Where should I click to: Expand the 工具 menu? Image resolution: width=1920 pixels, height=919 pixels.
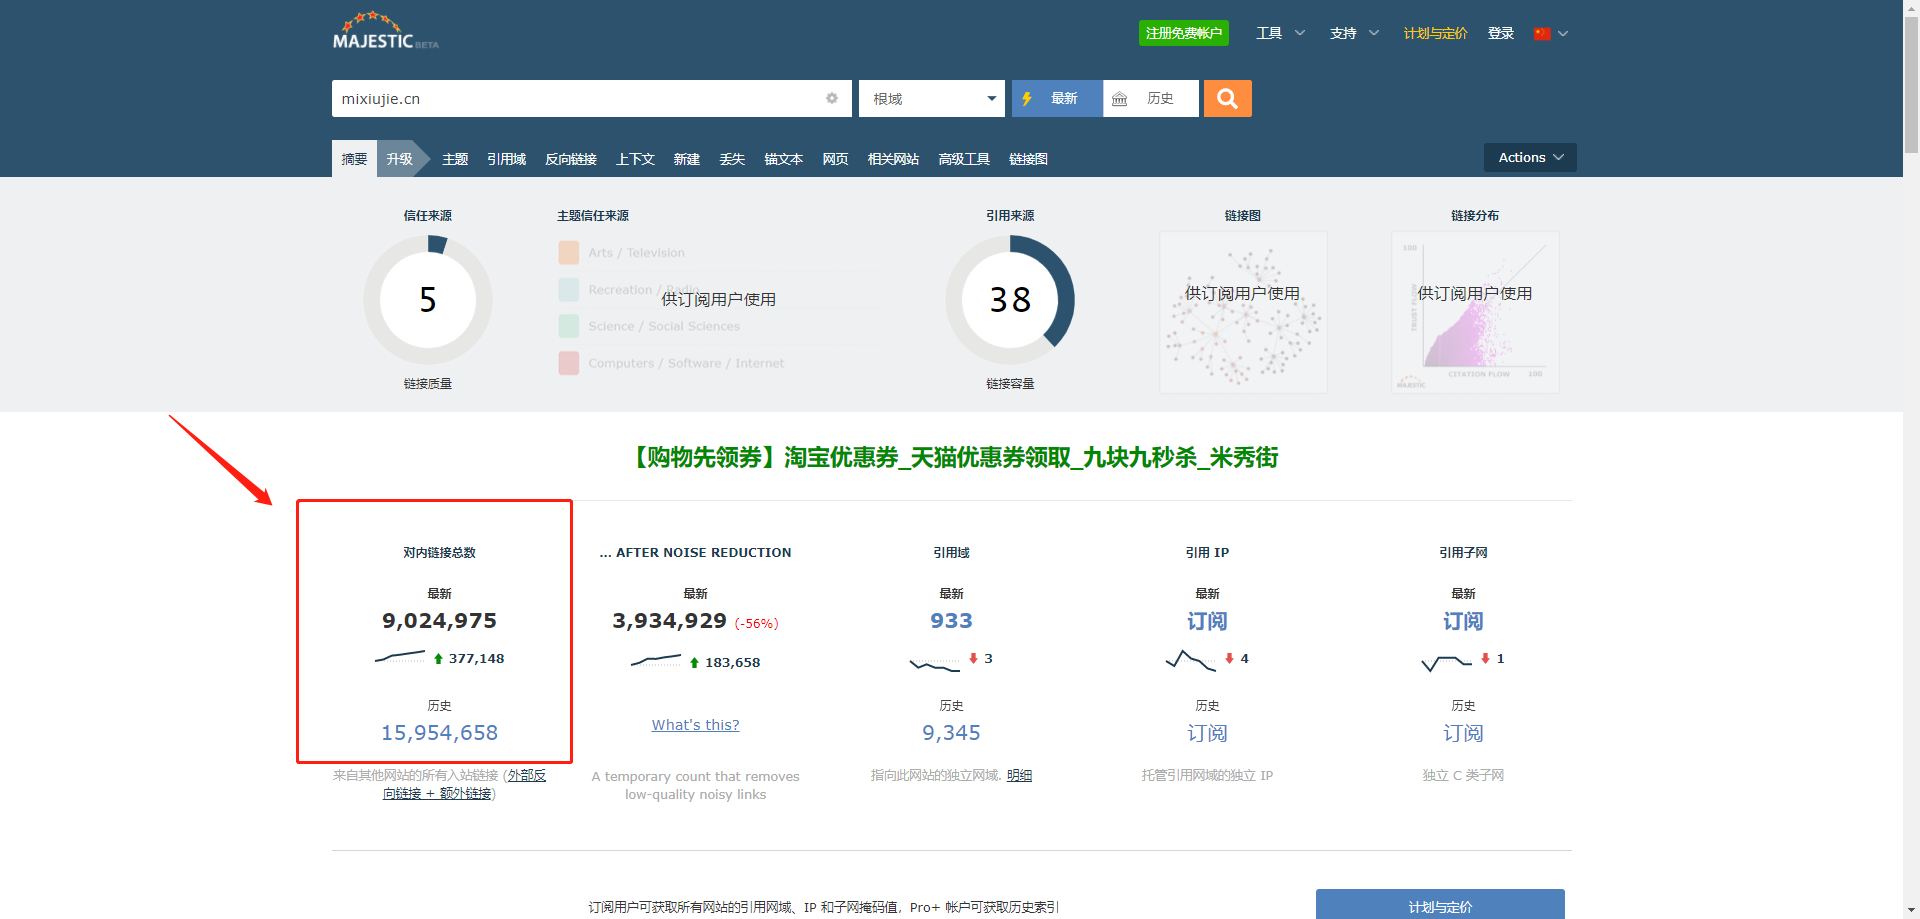click(x=1281, y=33)
